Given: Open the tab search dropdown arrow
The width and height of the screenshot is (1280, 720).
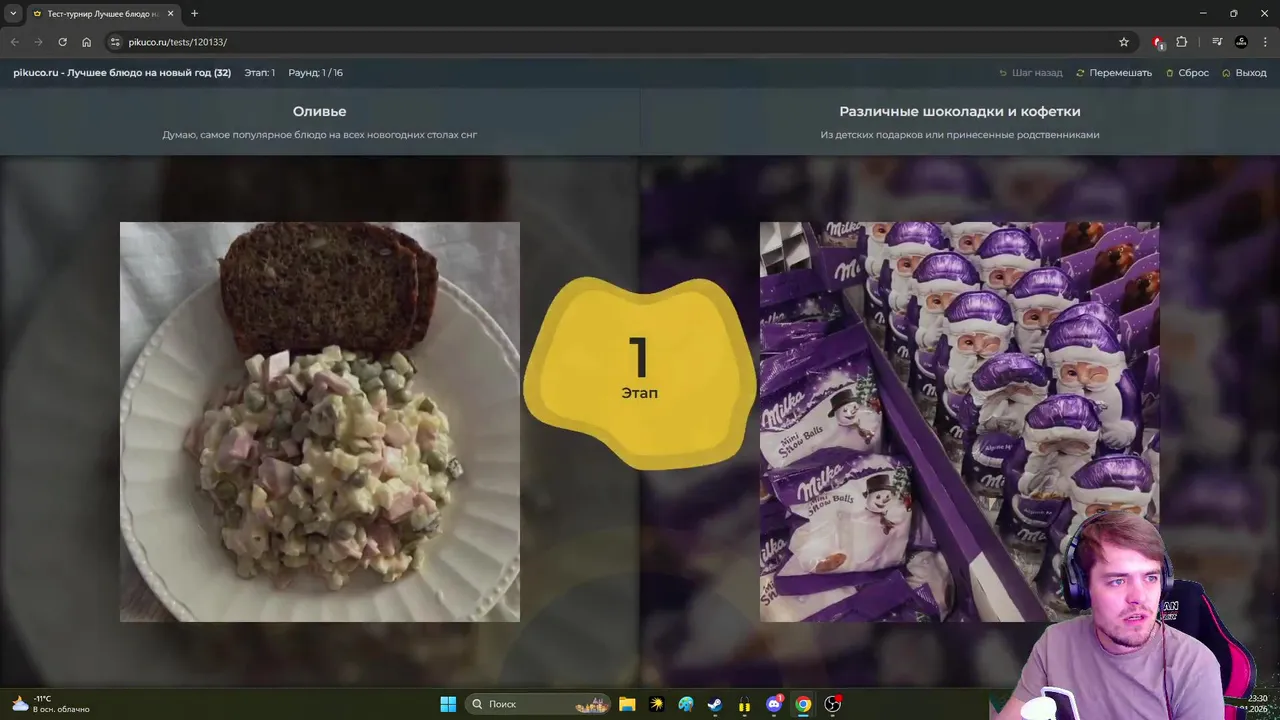Looking at the screenshot, I should (x=13, y=13).
